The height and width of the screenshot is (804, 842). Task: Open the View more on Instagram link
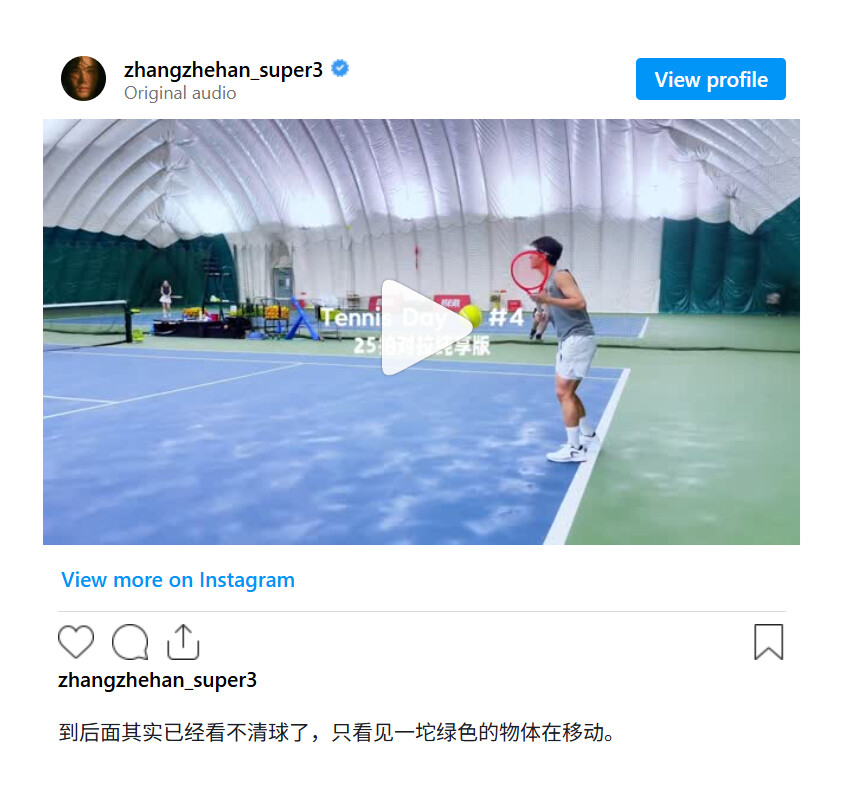(x=178, y=580)
